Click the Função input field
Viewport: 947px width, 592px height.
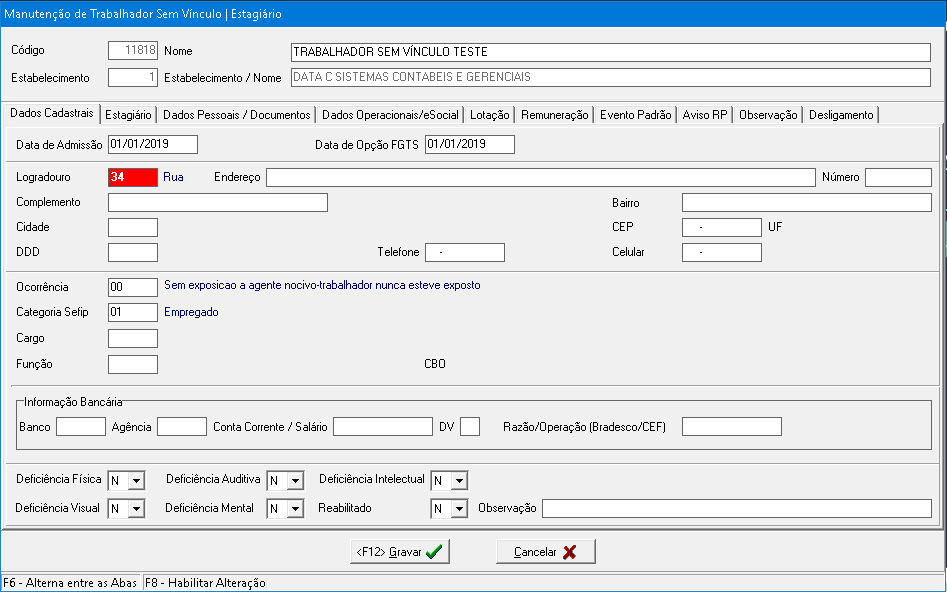tap(133, 364)
